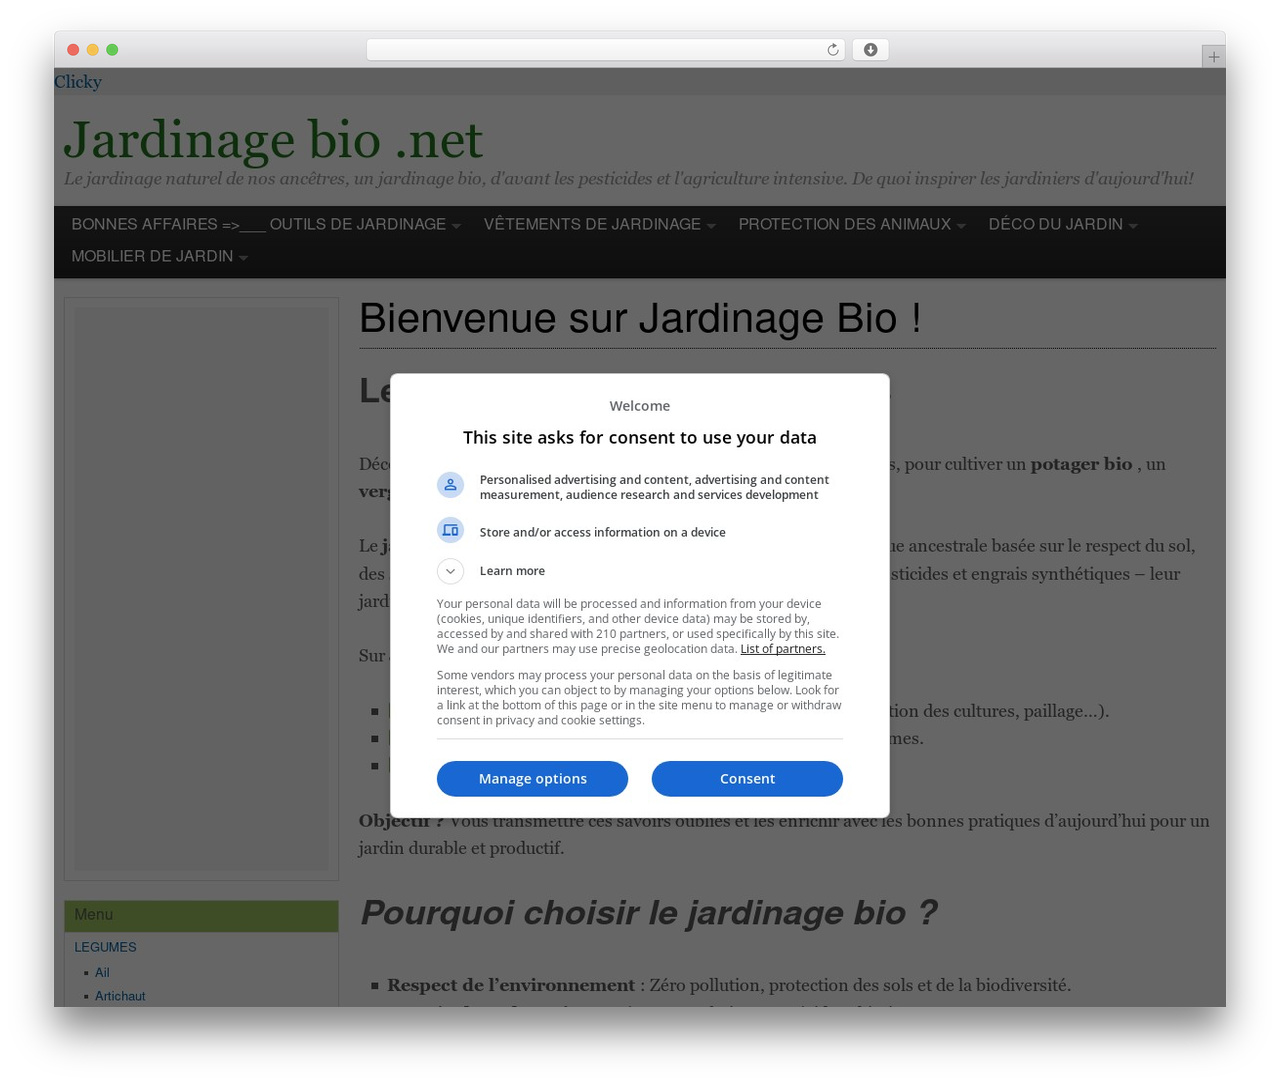Click the Consent button
This screenshot has height=1084, width=1280.
(x=747, y=779)
